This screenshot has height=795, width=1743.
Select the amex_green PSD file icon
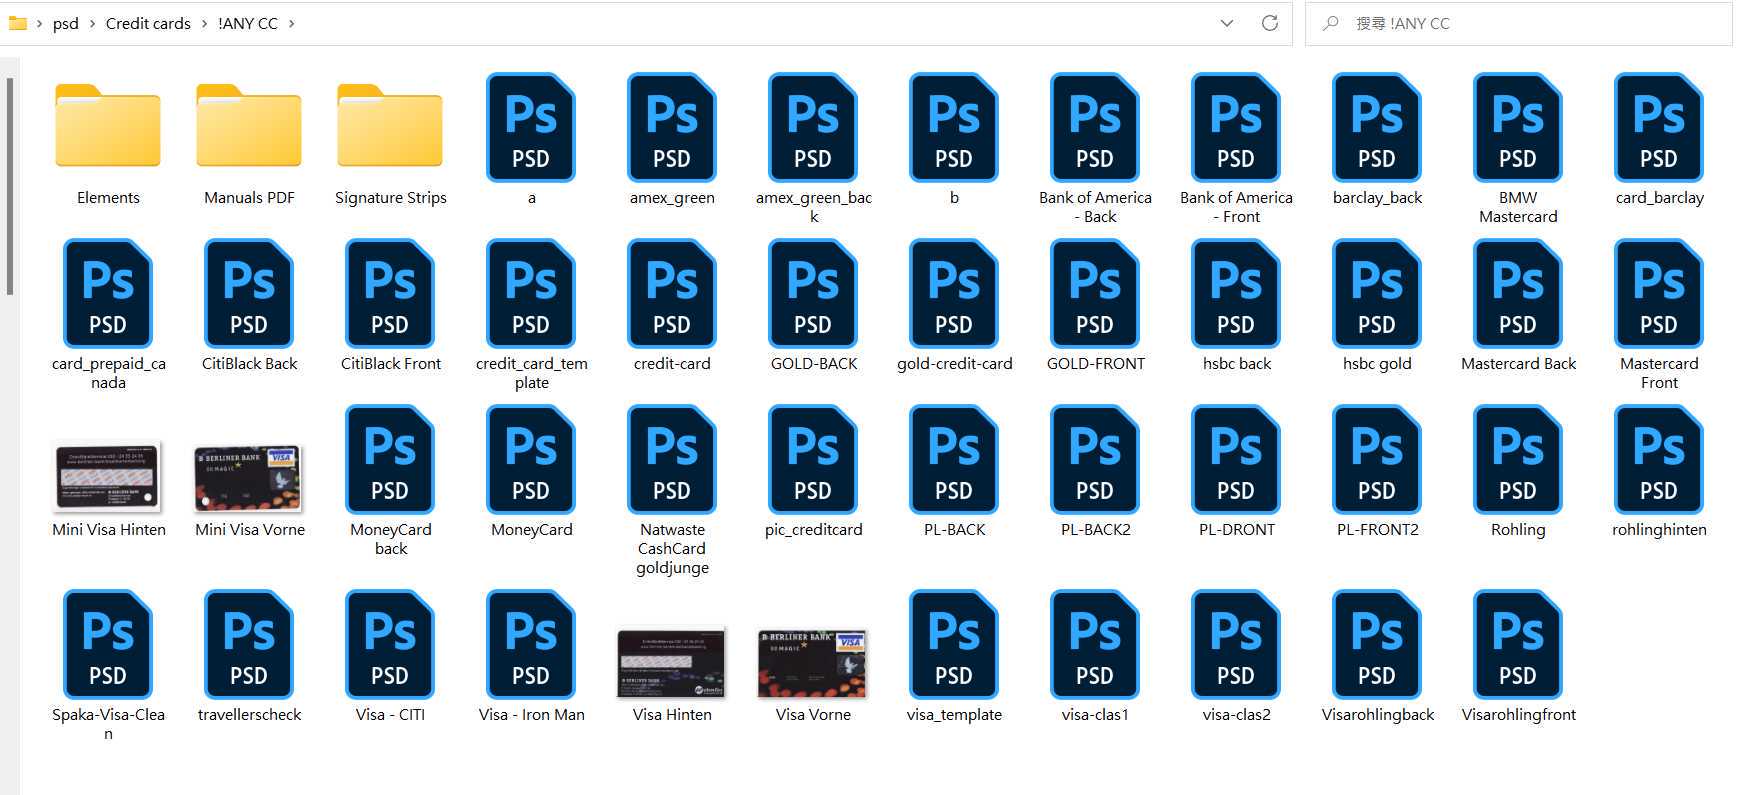(x=672, y=127)
